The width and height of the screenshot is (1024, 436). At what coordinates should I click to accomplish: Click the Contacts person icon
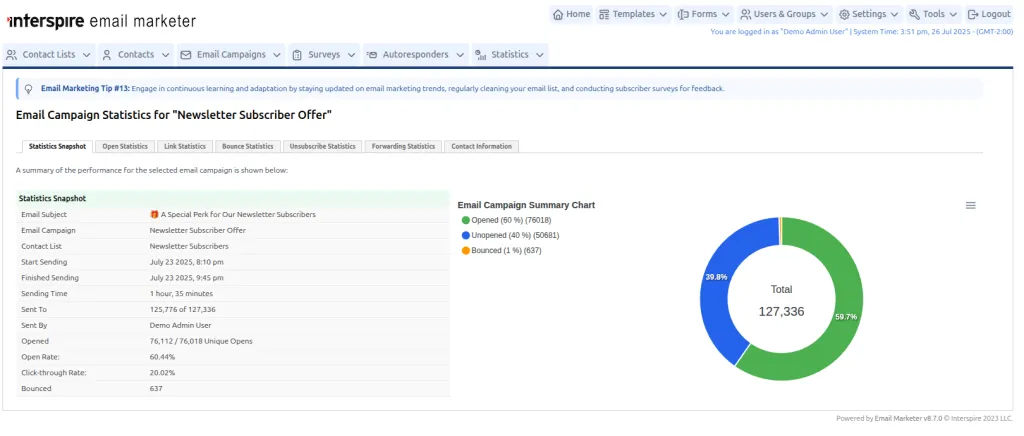pyautogui.click(x=107, y=55)
